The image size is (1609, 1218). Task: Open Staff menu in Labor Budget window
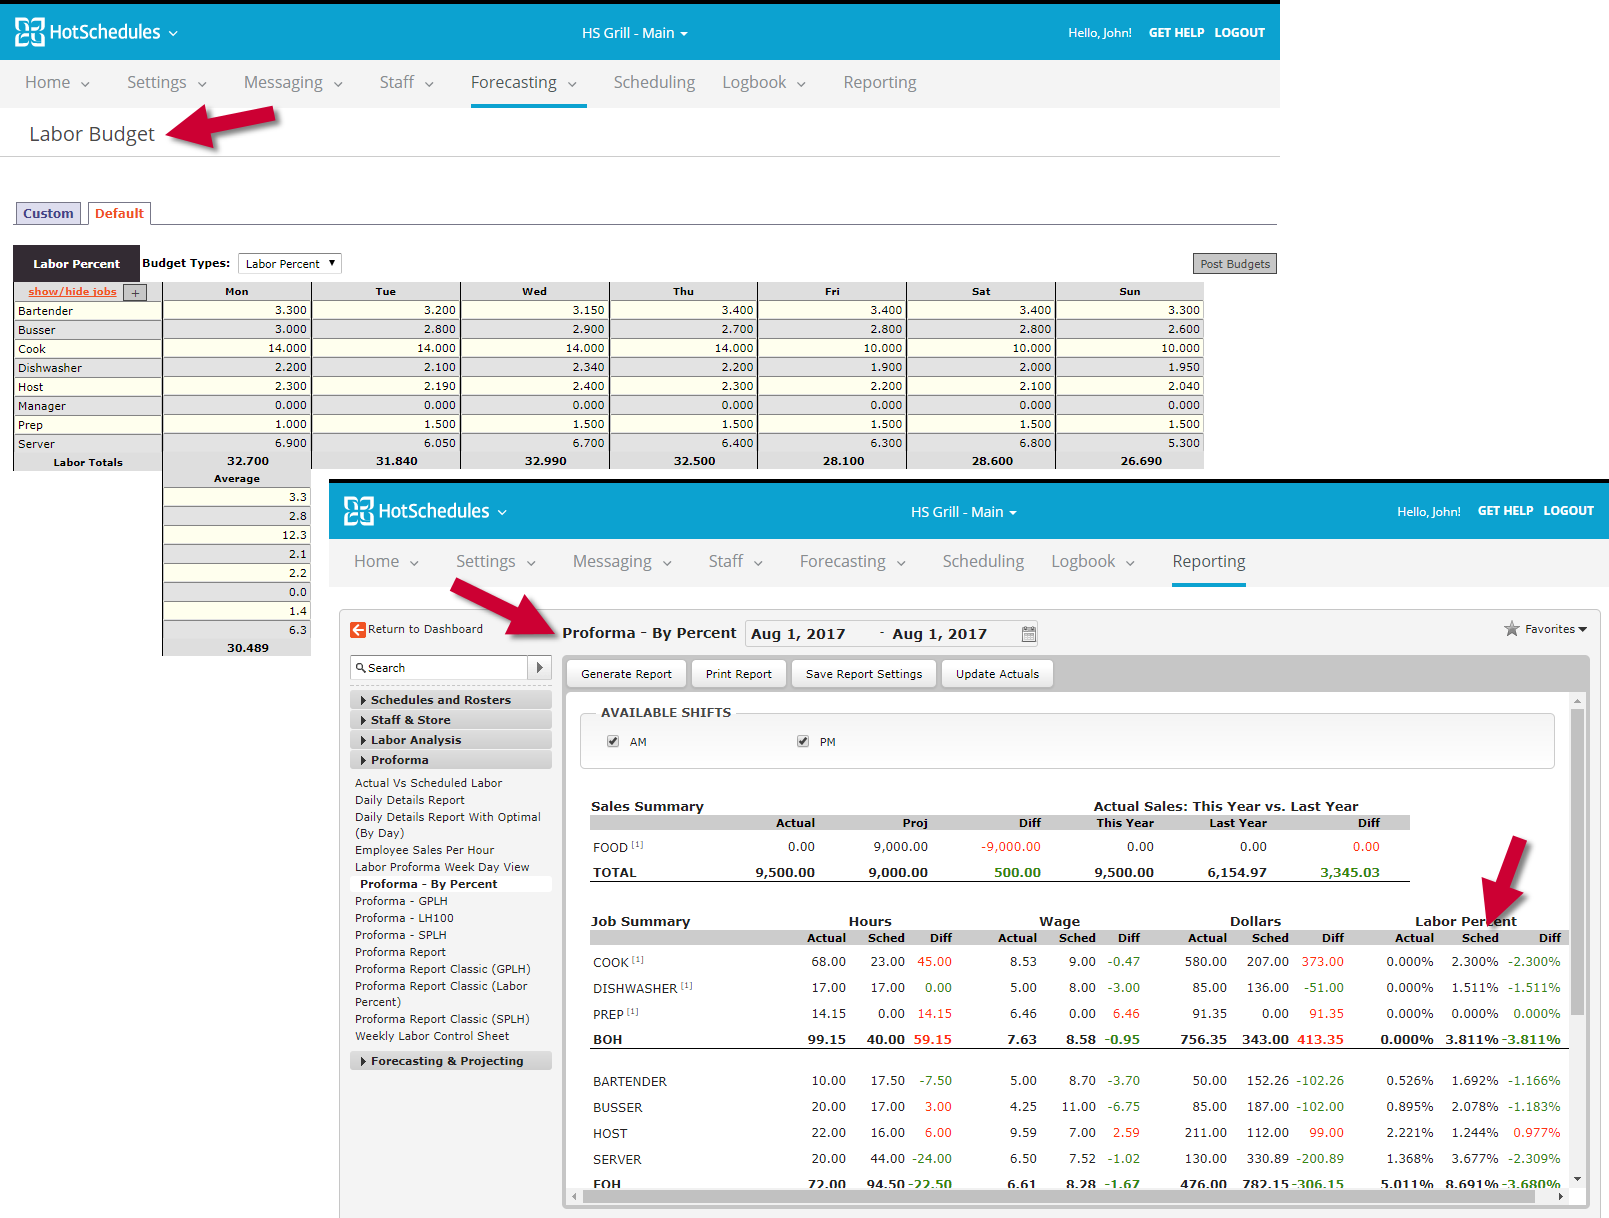pos(406,83)
